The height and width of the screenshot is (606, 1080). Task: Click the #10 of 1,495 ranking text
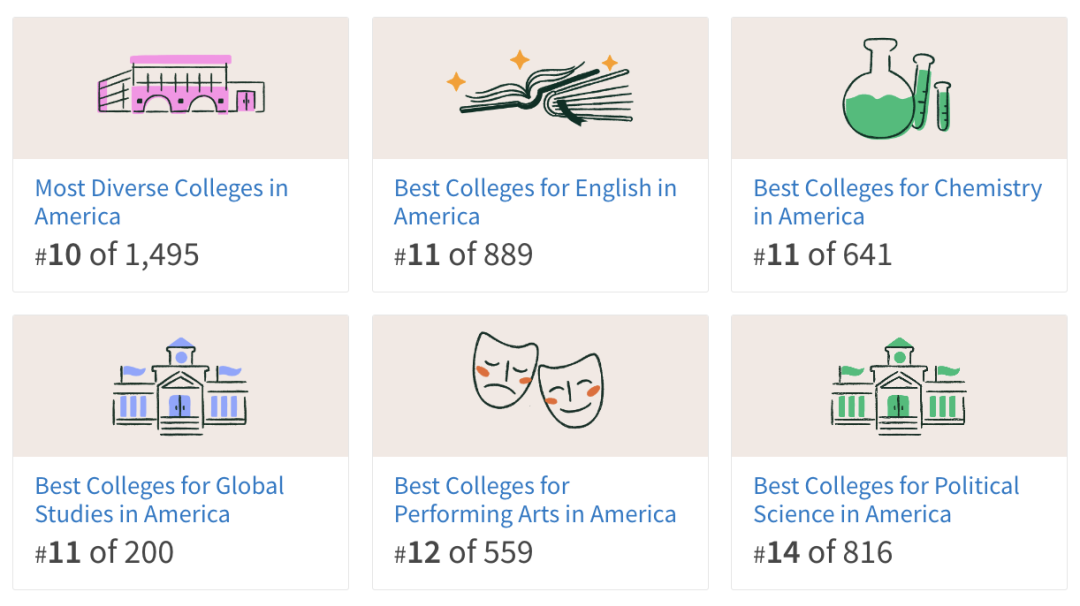click(x=117, y=255)
